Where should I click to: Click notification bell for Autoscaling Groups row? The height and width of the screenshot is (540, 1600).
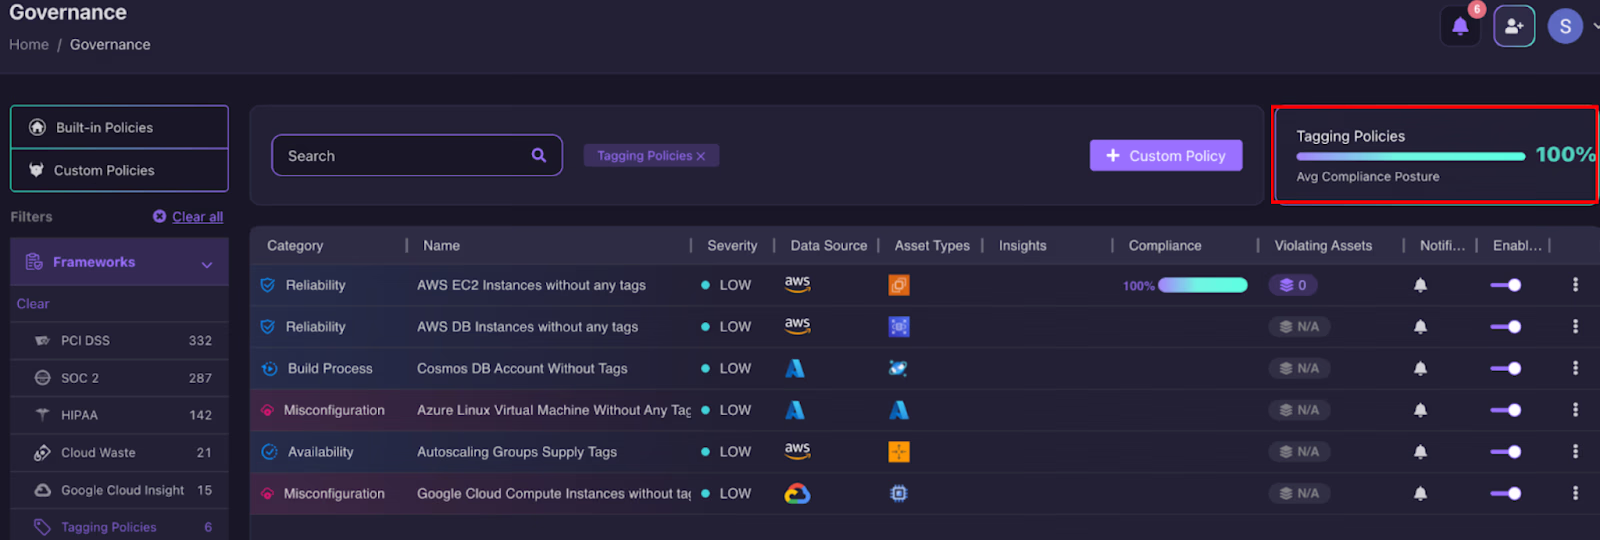(x=1420, y=452)
